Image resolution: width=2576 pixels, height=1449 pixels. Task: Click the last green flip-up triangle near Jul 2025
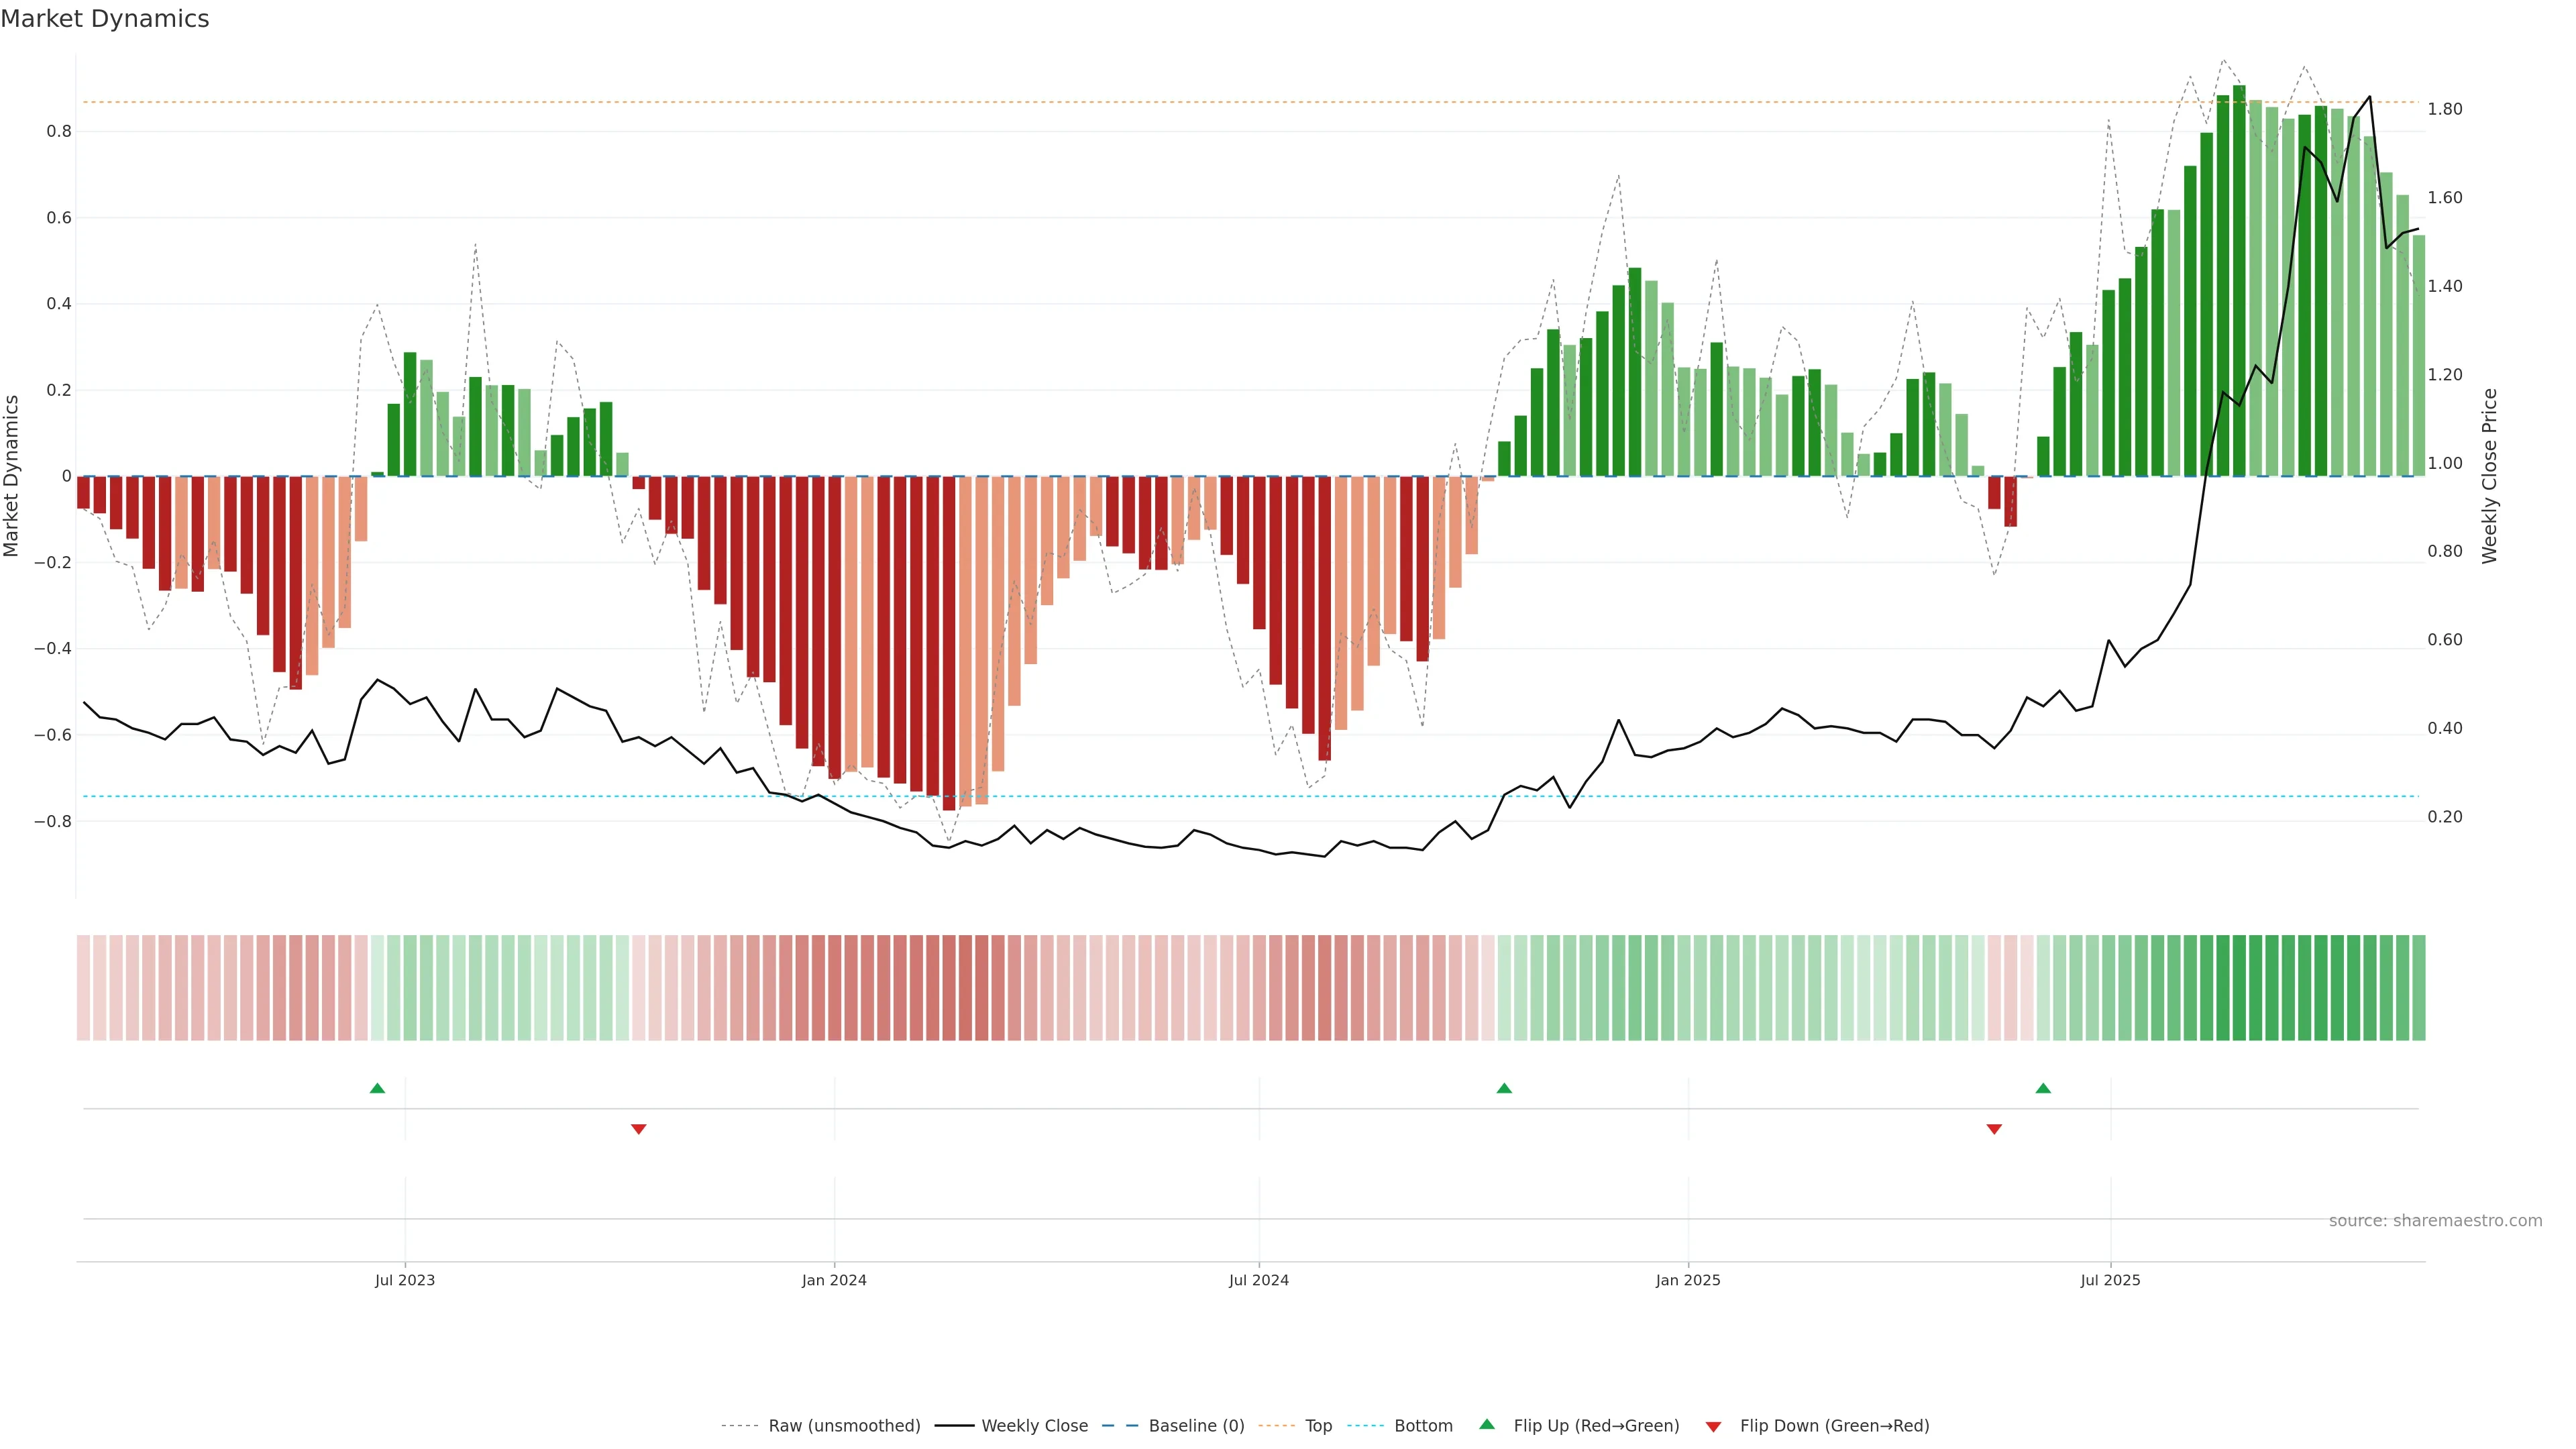[x=2043, y=1088]
